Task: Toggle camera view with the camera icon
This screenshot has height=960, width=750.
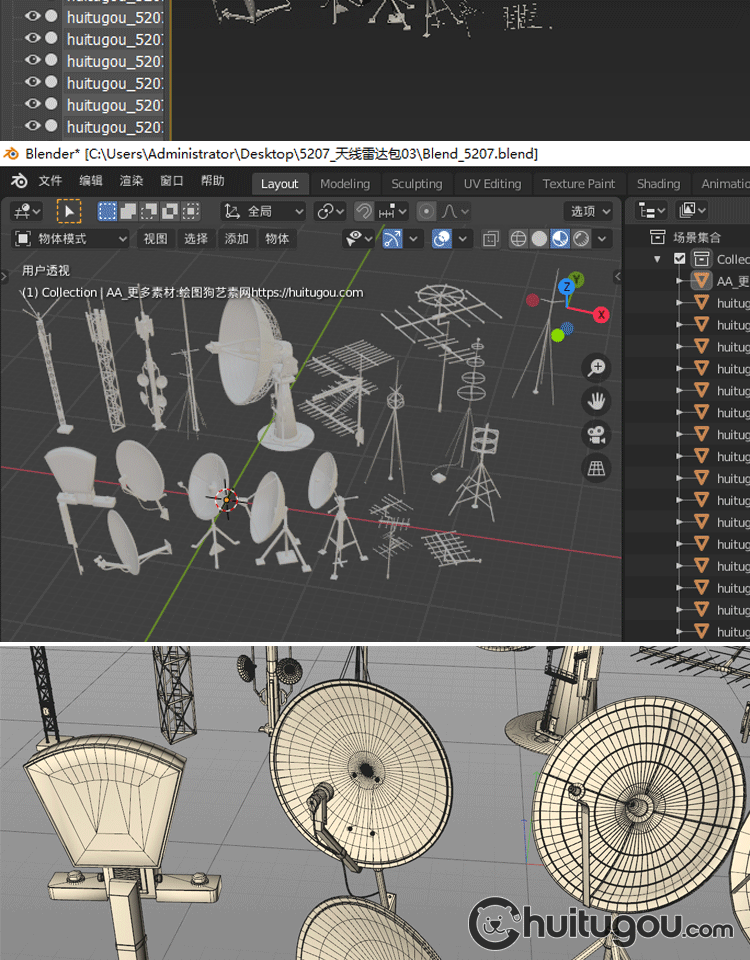Action: click(x=597, y=434)
